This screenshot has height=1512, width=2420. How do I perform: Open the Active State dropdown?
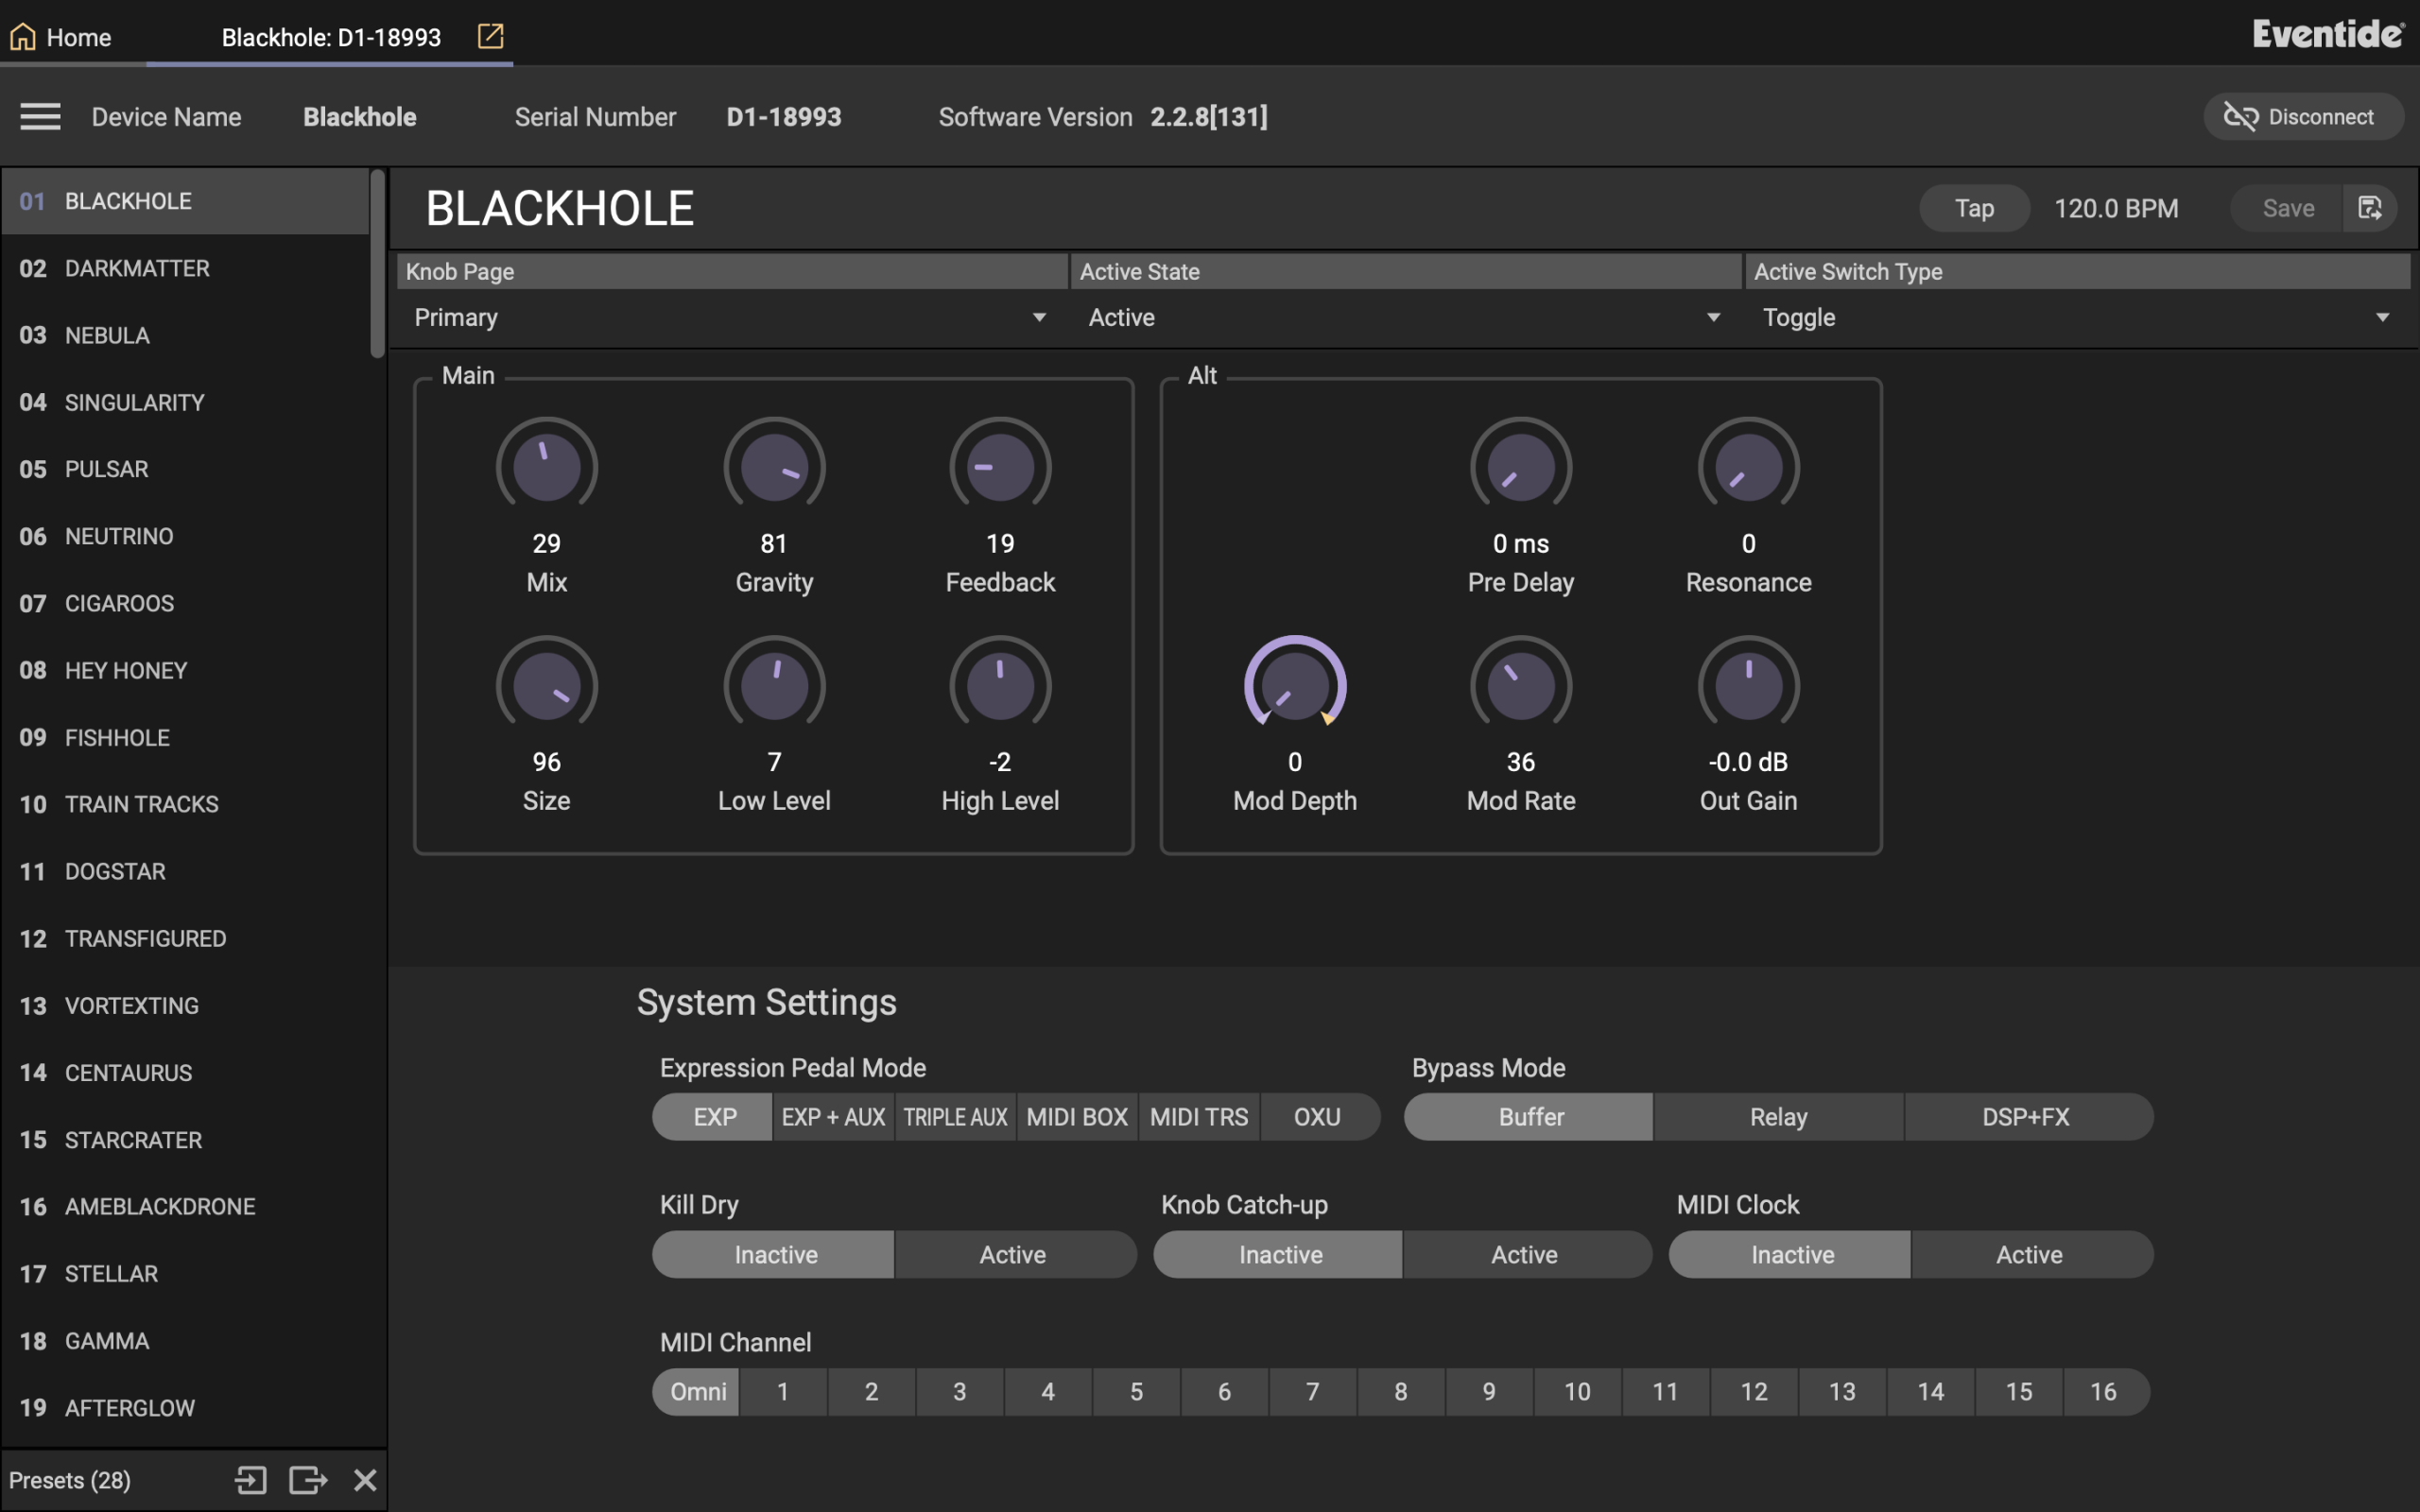[1406, 317]
